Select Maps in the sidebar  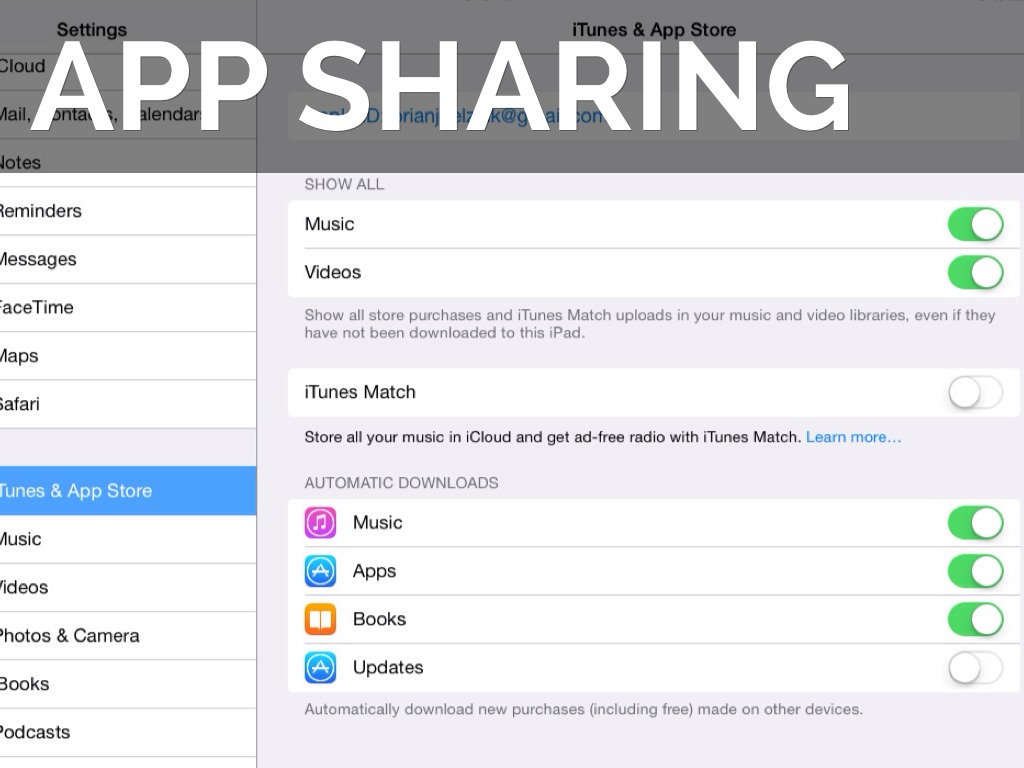[x=60, y=356]
